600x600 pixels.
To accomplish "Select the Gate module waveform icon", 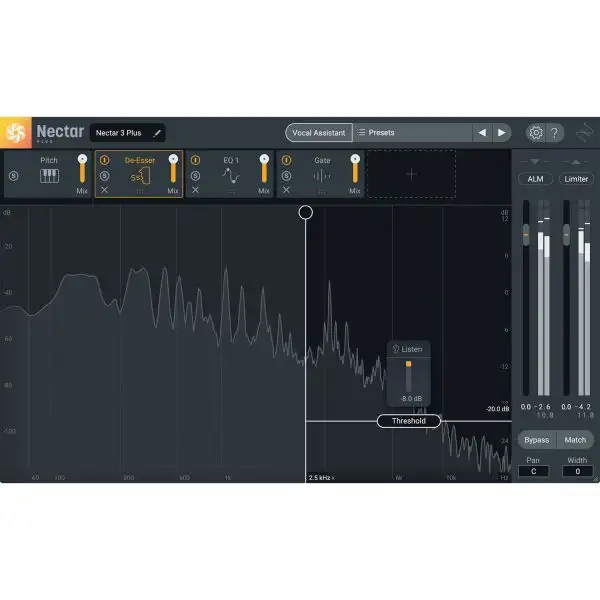I will pyautogui.click(x=322, y=176).
